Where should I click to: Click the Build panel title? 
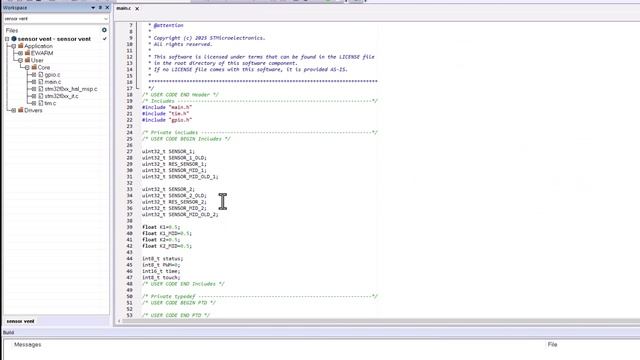tap(8, 333)
